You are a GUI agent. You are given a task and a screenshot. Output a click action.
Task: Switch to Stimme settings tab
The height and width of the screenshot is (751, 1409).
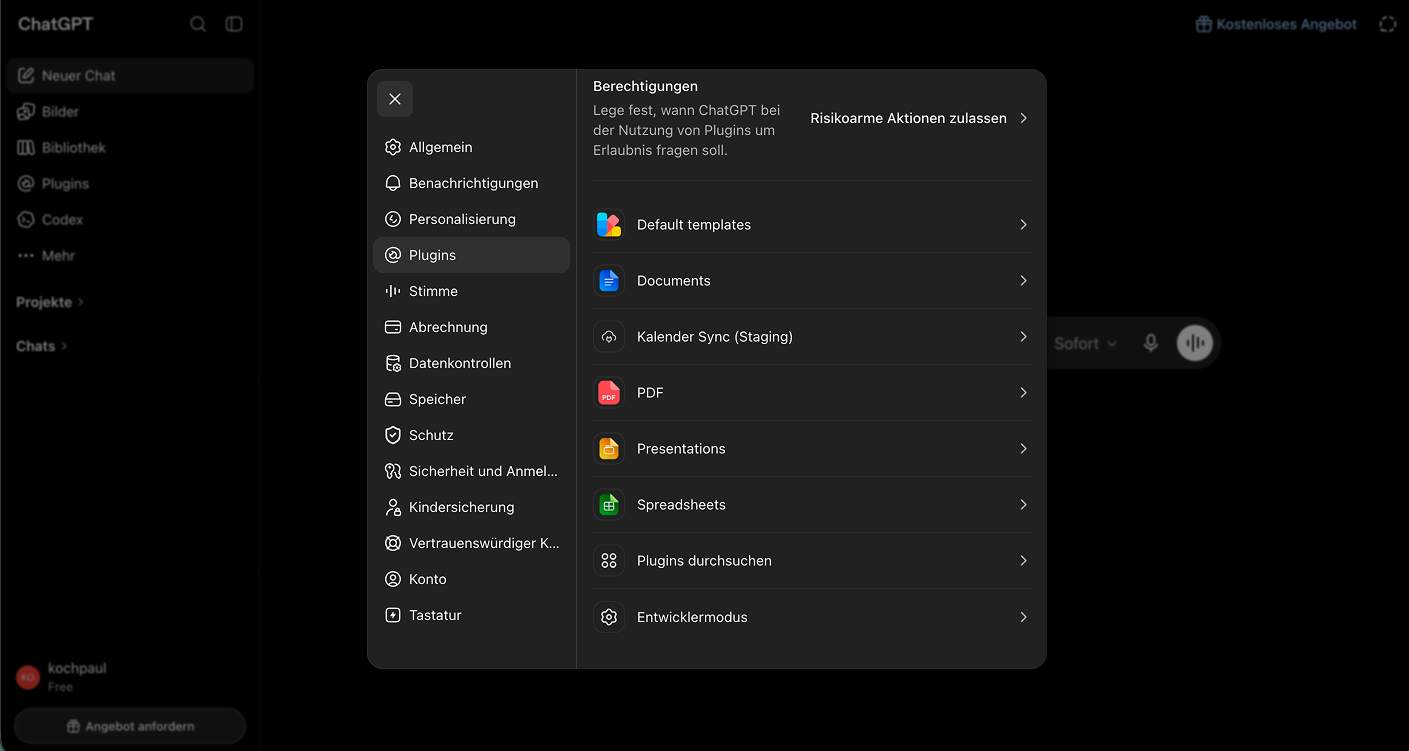click(471, 291)
